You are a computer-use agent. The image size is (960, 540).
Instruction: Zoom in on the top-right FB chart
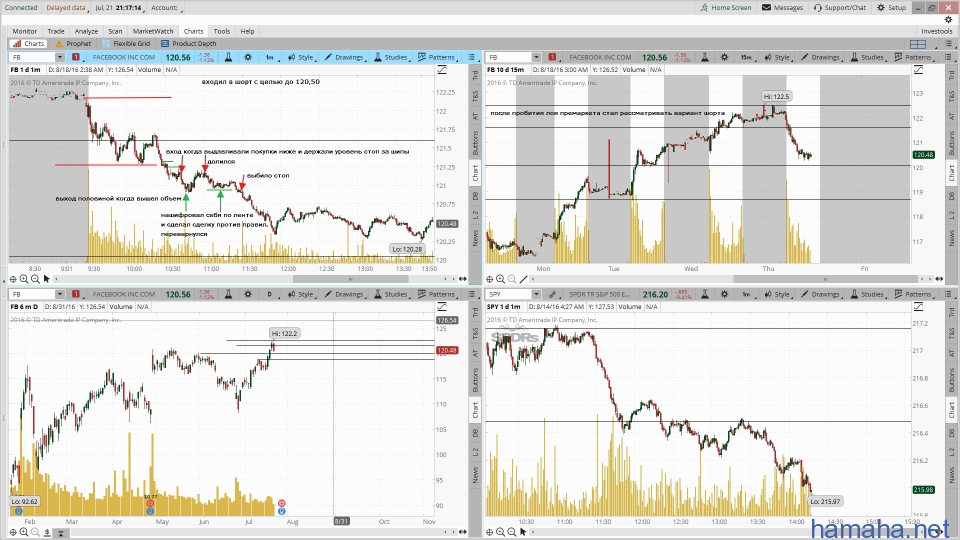[500, 279]
